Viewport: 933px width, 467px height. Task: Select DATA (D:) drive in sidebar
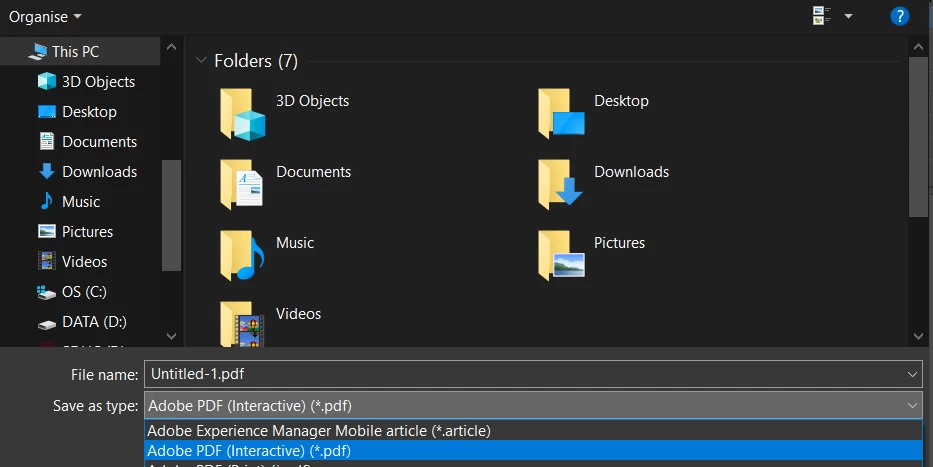coord(94,322)
